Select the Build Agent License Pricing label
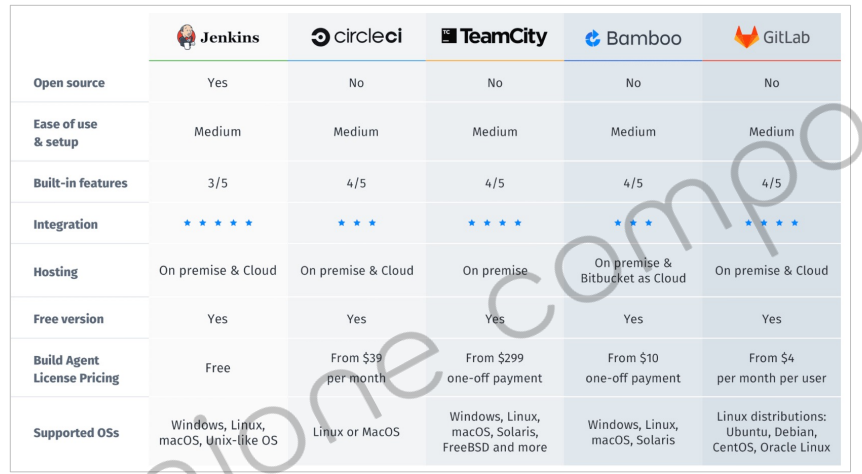Image resolution: width=862 pixels, height=474 pixels. 76,369
